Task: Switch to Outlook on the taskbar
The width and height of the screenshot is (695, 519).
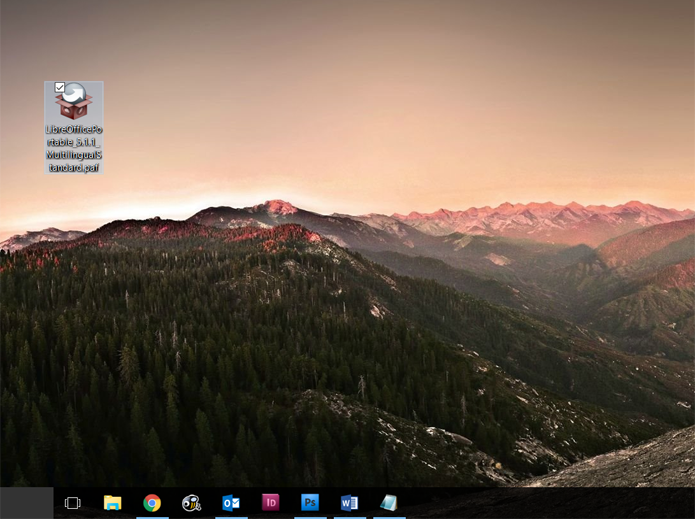Action: point(231,503)
